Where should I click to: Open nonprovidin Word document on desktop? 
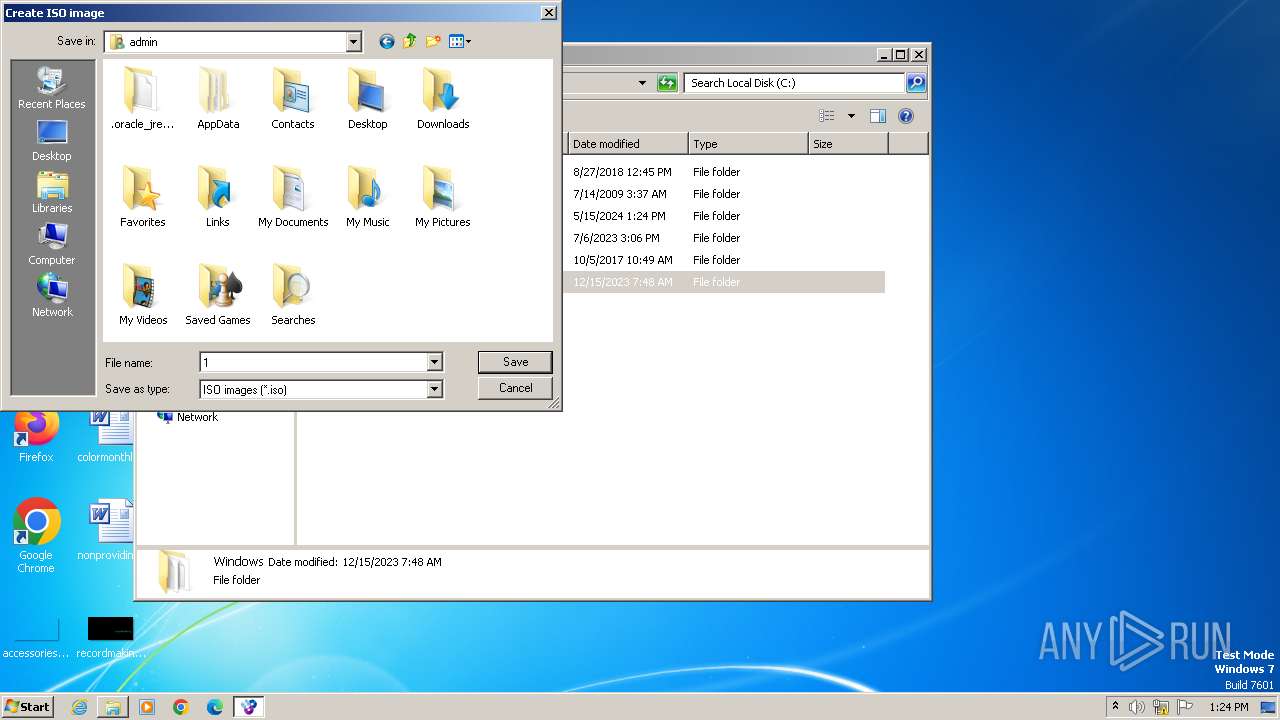(106, 531)
